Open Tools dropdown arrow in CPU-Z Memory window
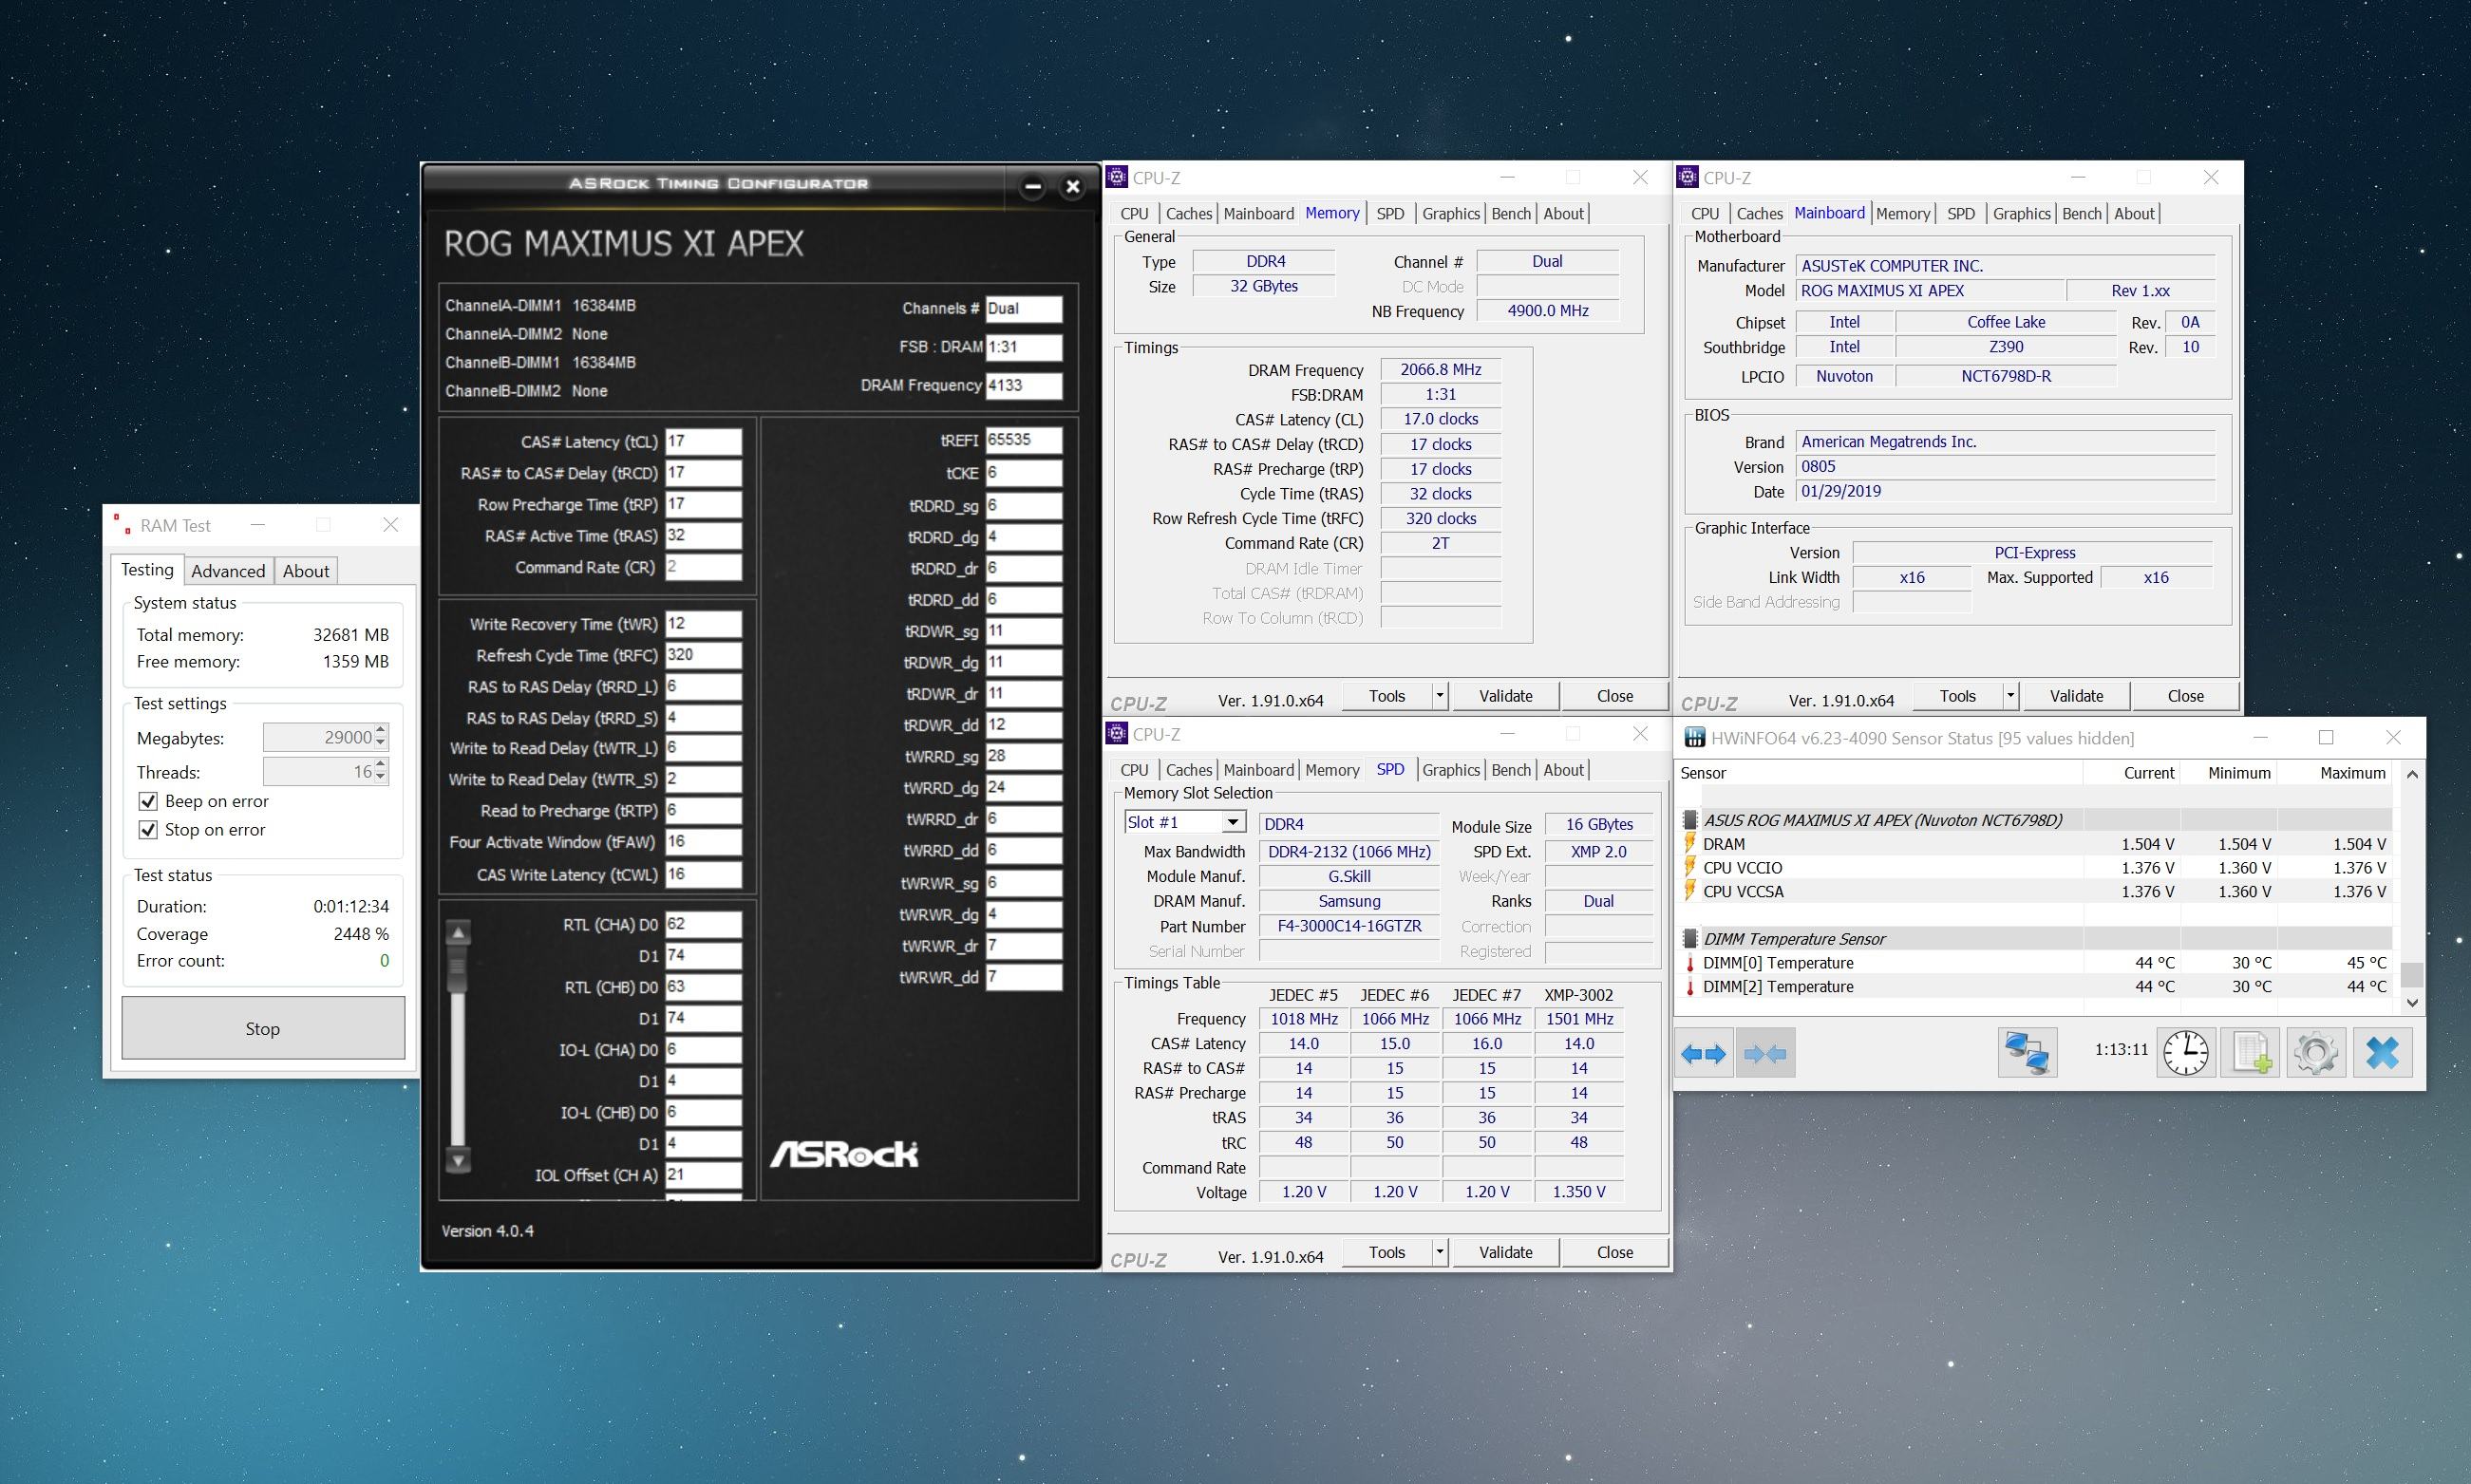2471x1484 pixels. 1440,696
